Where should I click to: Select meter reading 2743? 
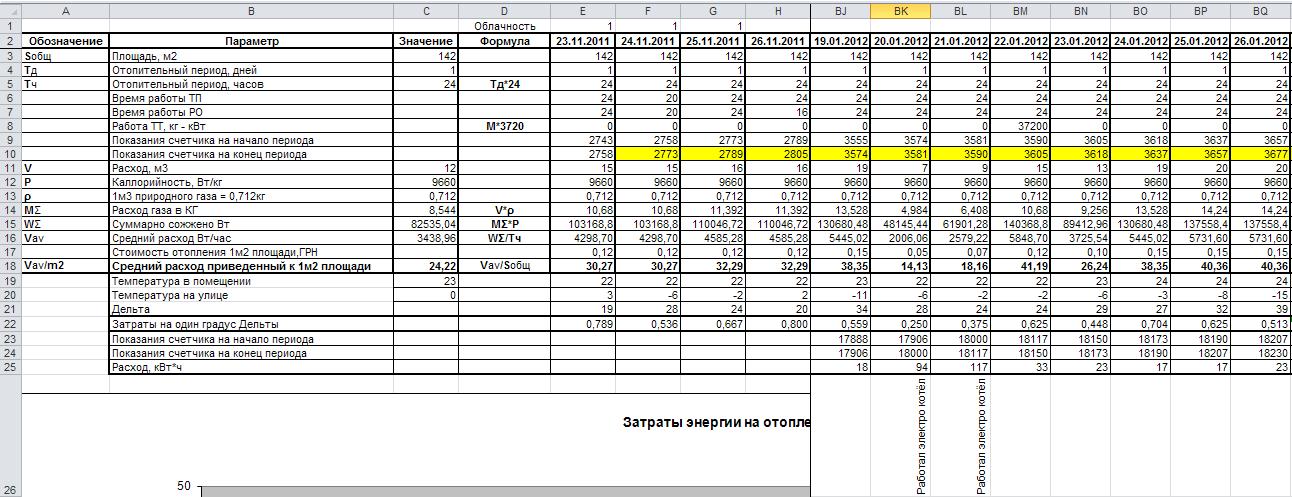(583, 141)
